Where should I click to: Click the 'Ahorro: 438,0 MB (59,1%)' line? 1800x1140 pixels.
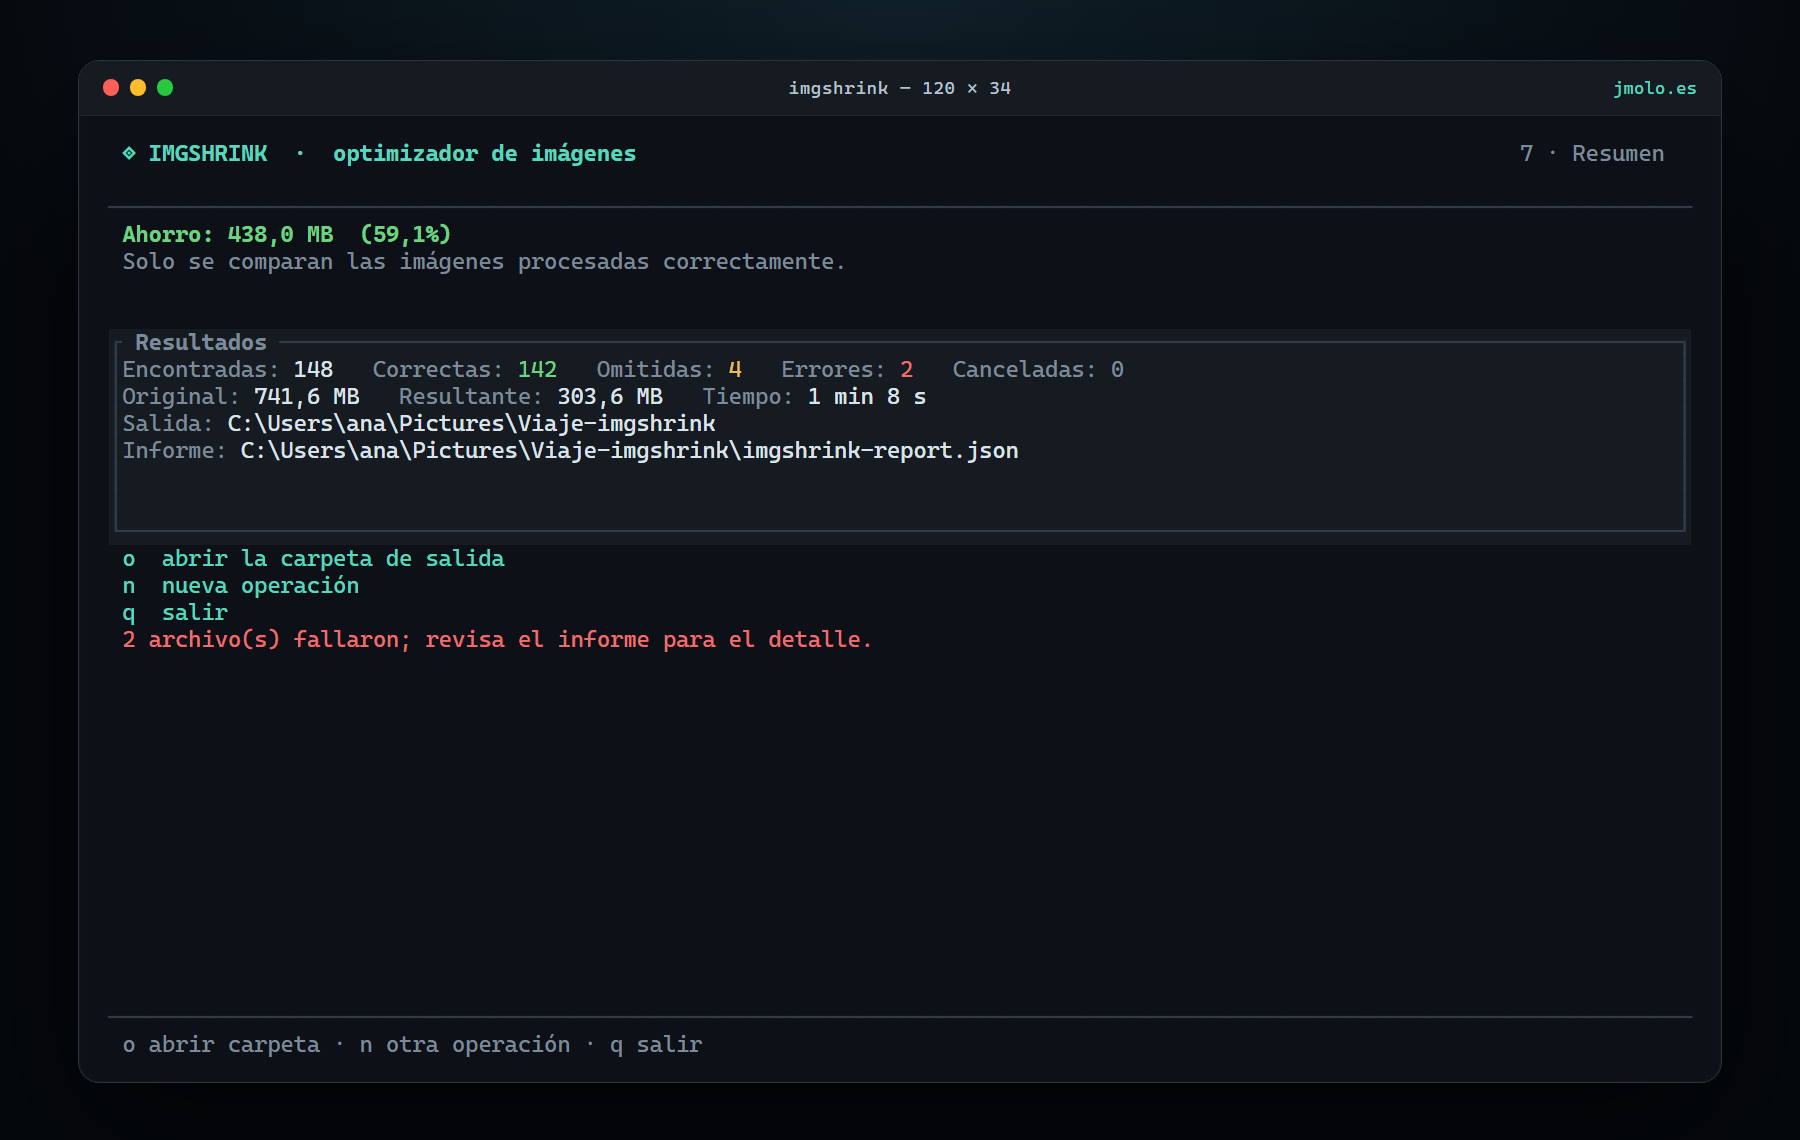point(287,234)
